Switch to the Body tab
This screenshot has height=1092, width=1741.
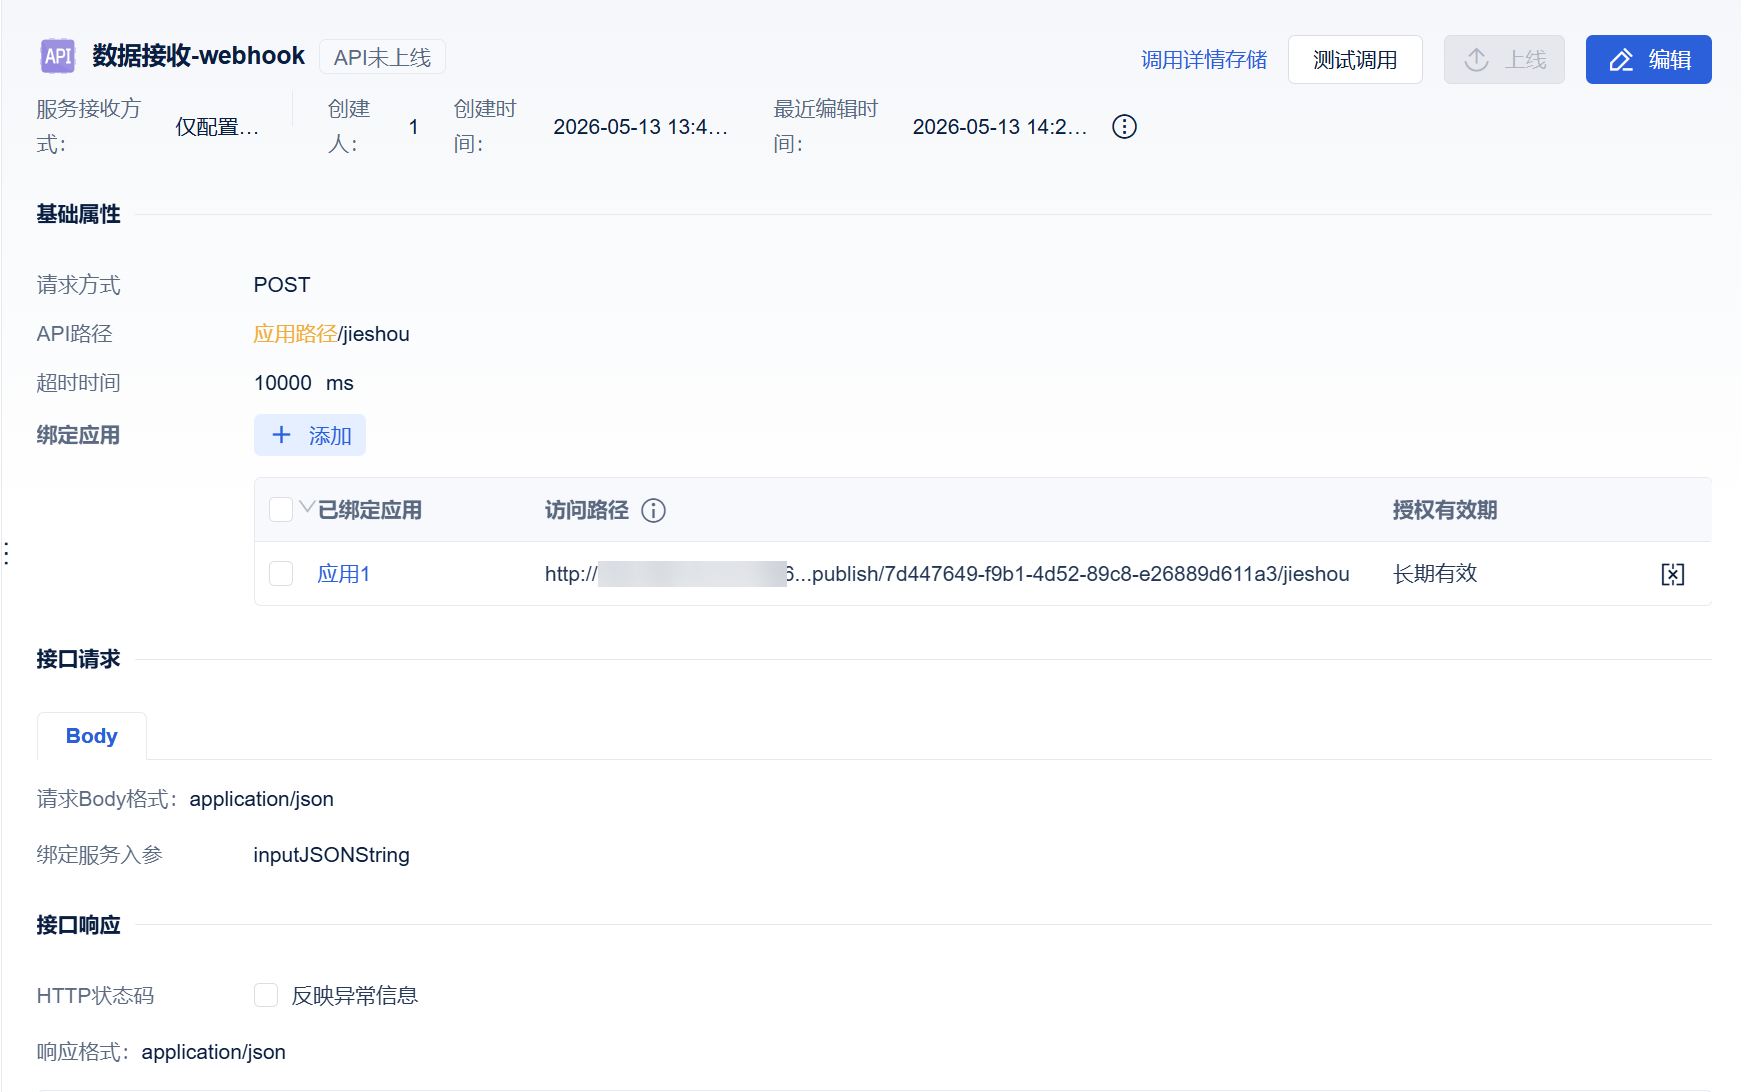coord(92,736)
